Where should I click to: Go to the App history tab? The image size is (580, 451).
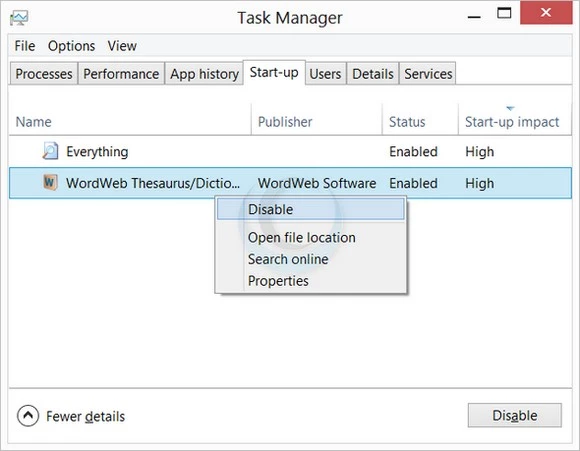pos(204,74)
